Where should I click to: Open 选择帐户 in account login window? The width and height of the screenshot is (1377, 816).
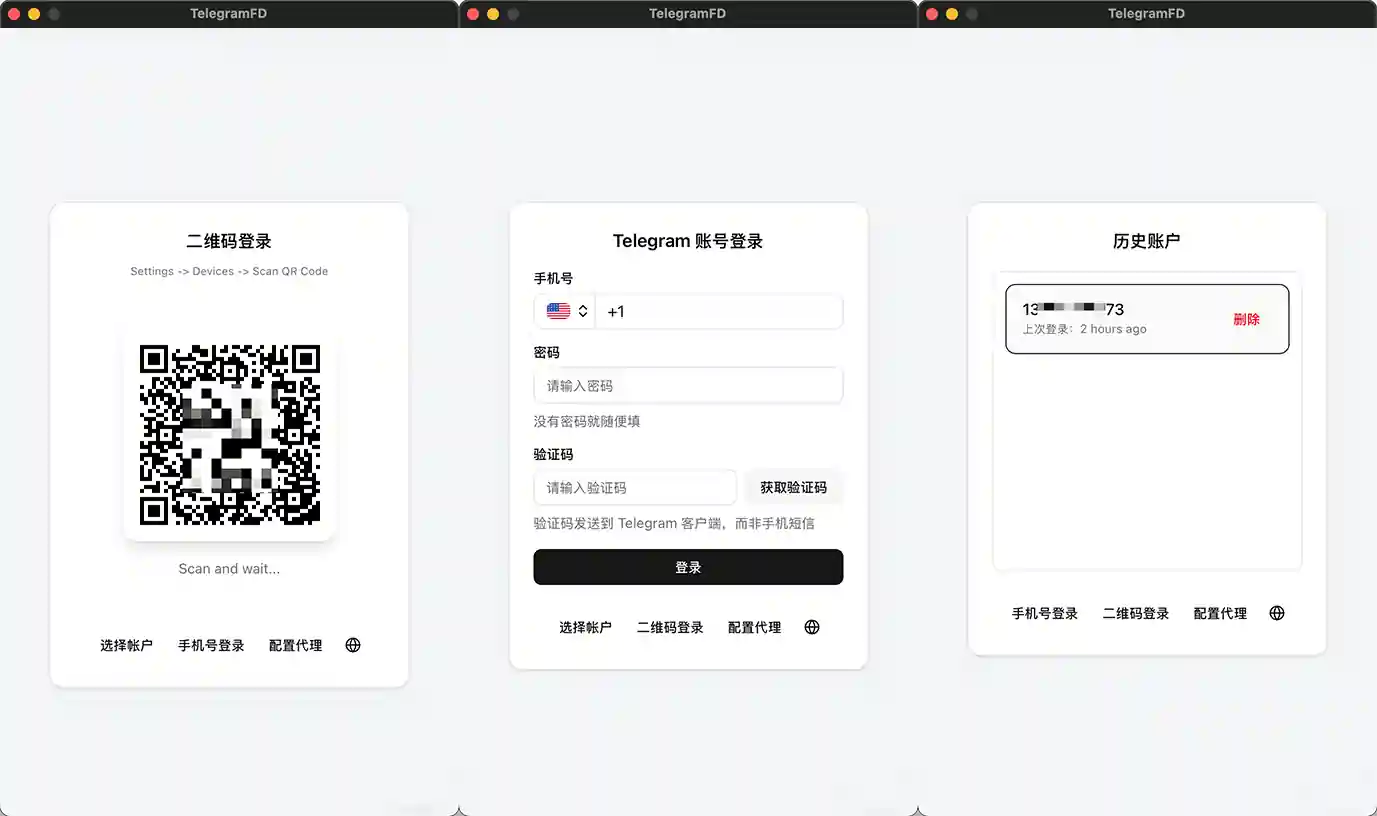585,627
